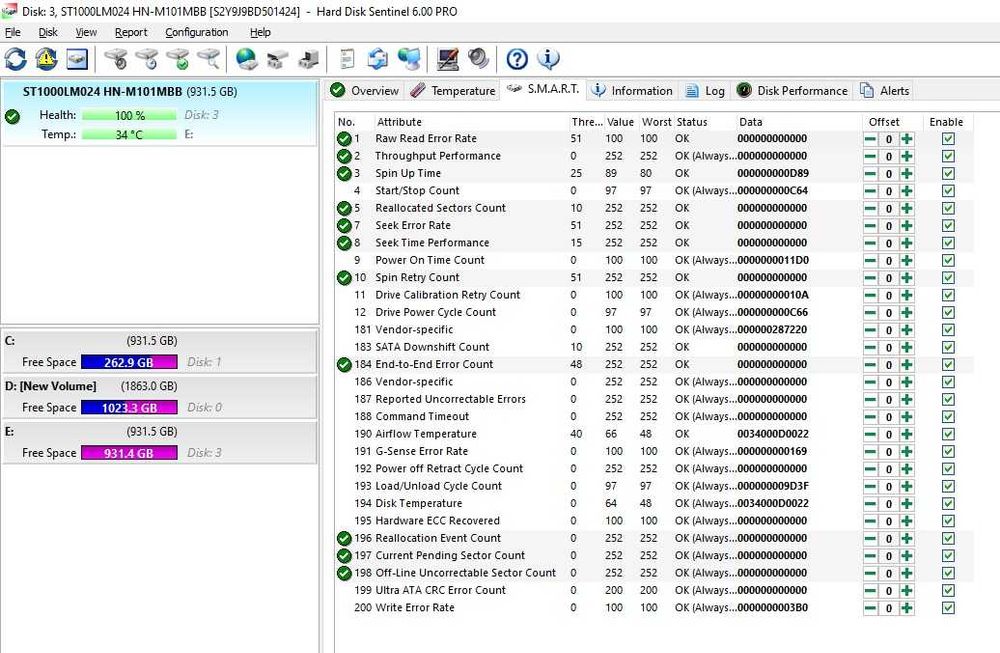Click green check icon beside Spin Up Time

click(x=344, y=173)
